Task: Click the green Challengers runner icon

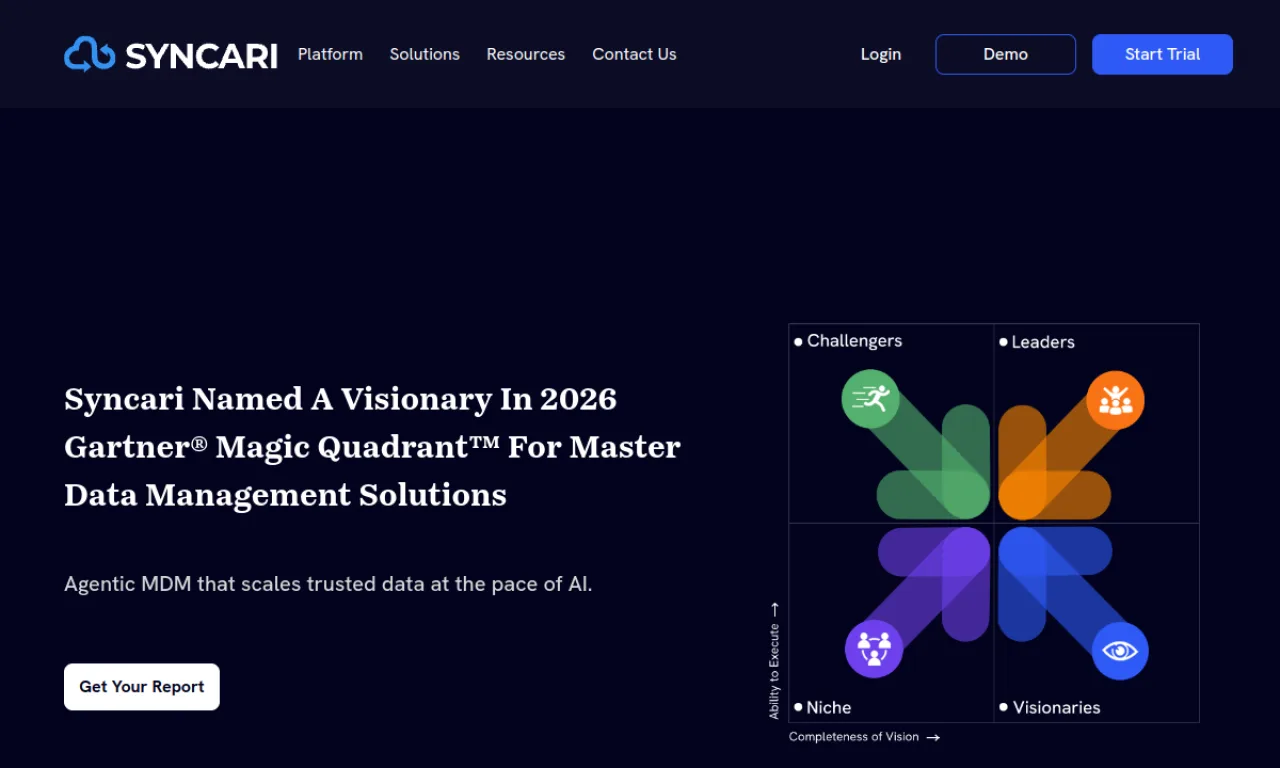Action: pos(871,399)
